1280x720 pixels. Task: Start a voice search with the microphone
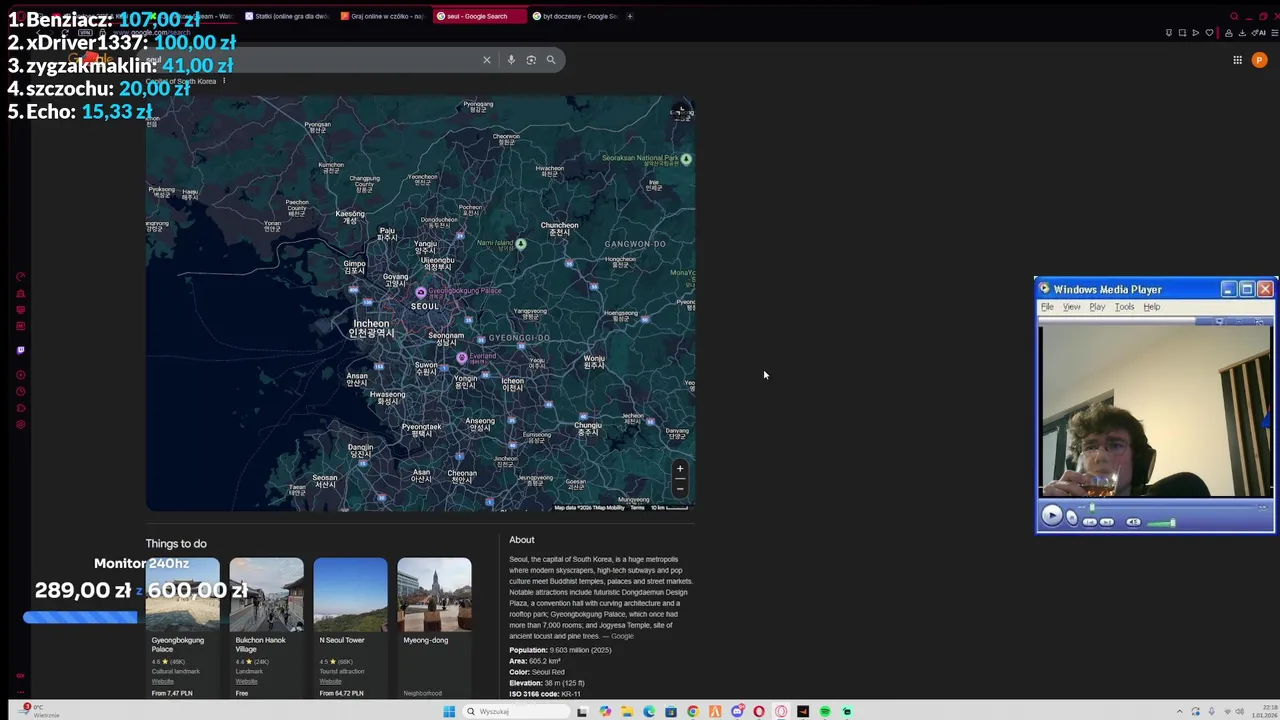coord(511,60)
